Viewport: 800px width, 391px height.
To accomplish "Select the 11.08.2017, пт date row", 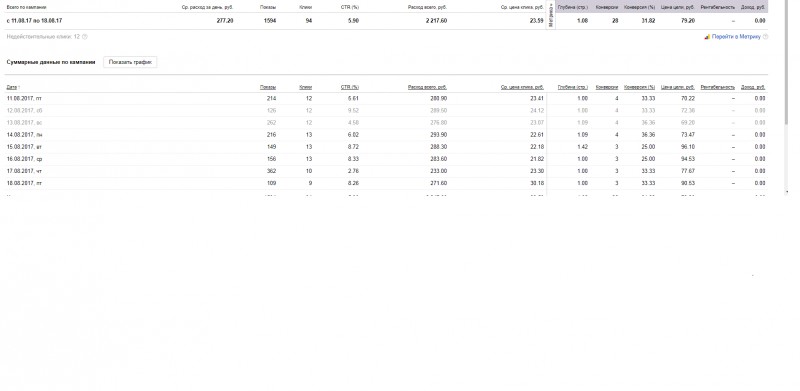I will point(387,99).
